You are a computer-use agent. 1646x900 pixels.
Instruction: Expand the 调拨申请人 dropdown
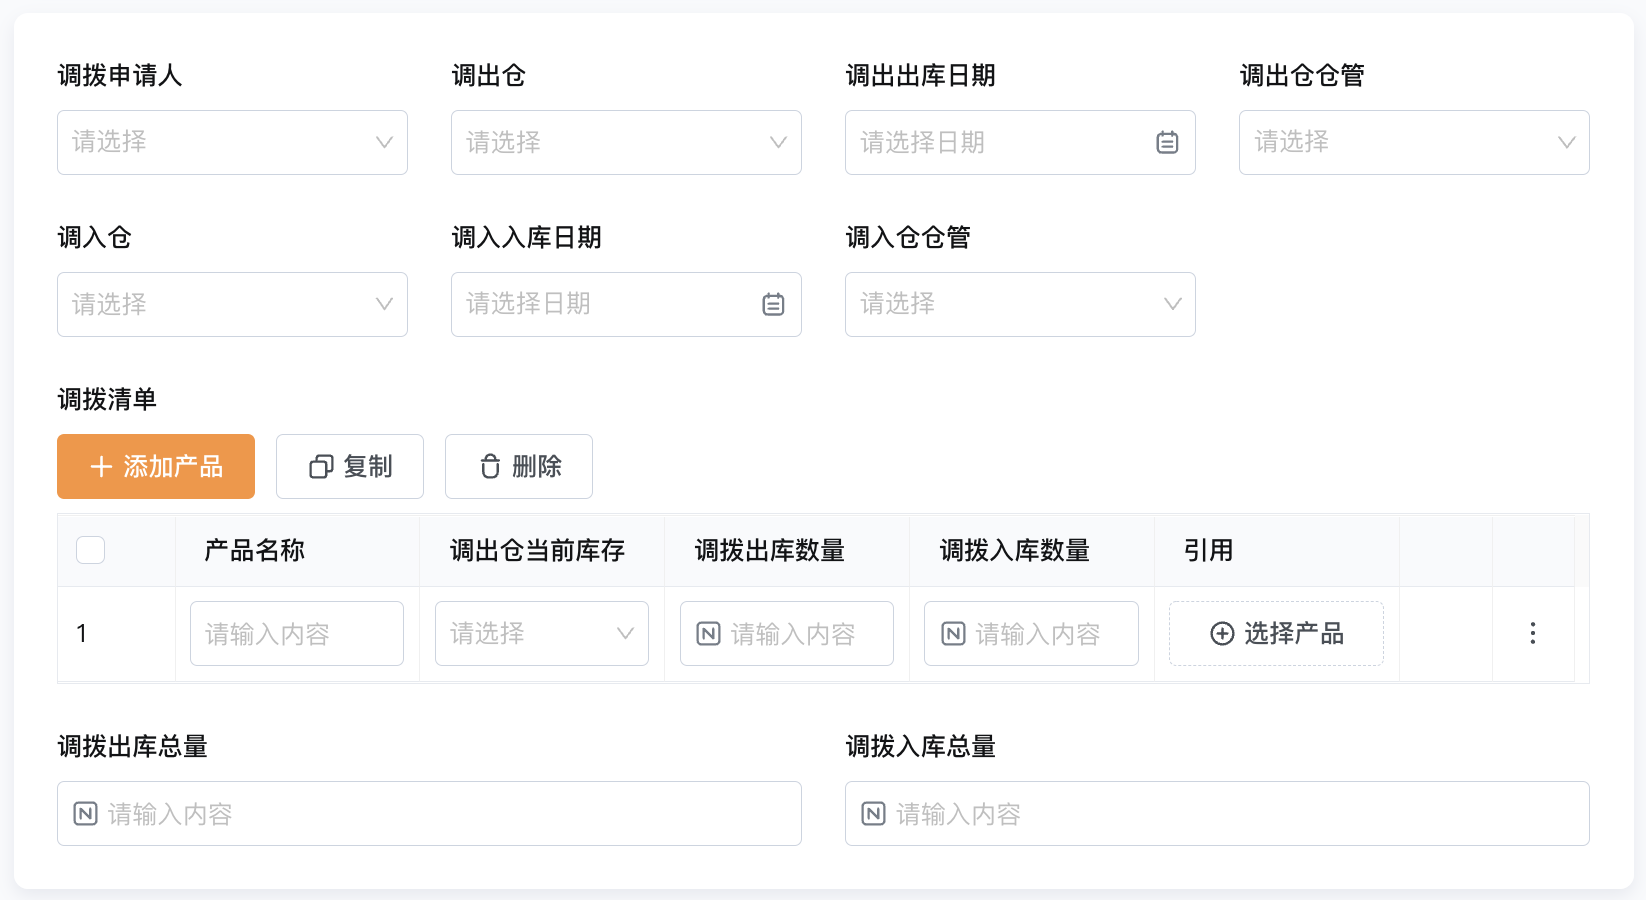(232, 142)
